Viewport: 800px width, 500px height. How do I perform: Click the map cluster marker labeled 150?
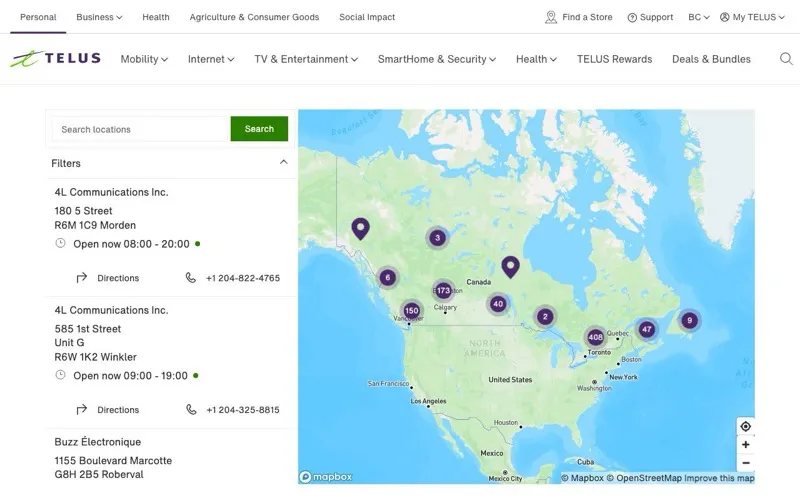(411, 310)
